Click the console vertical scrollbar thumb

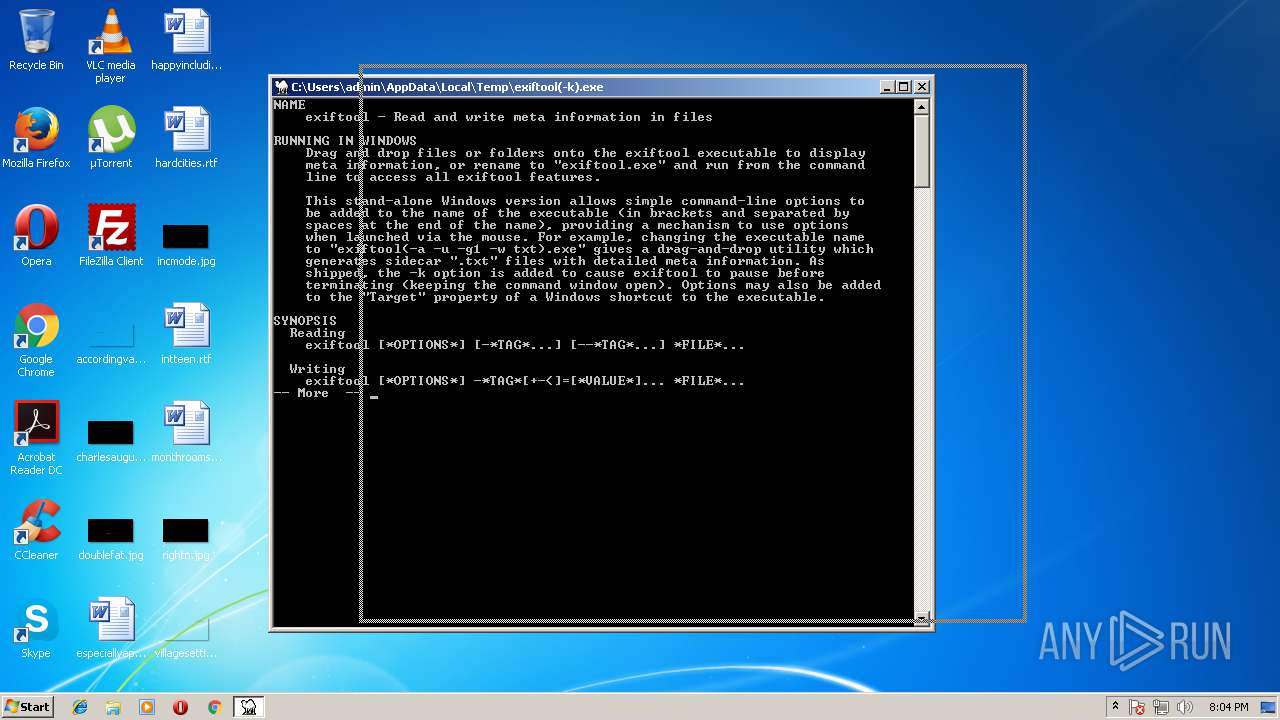pyautogui.click(x=922, y=151)
